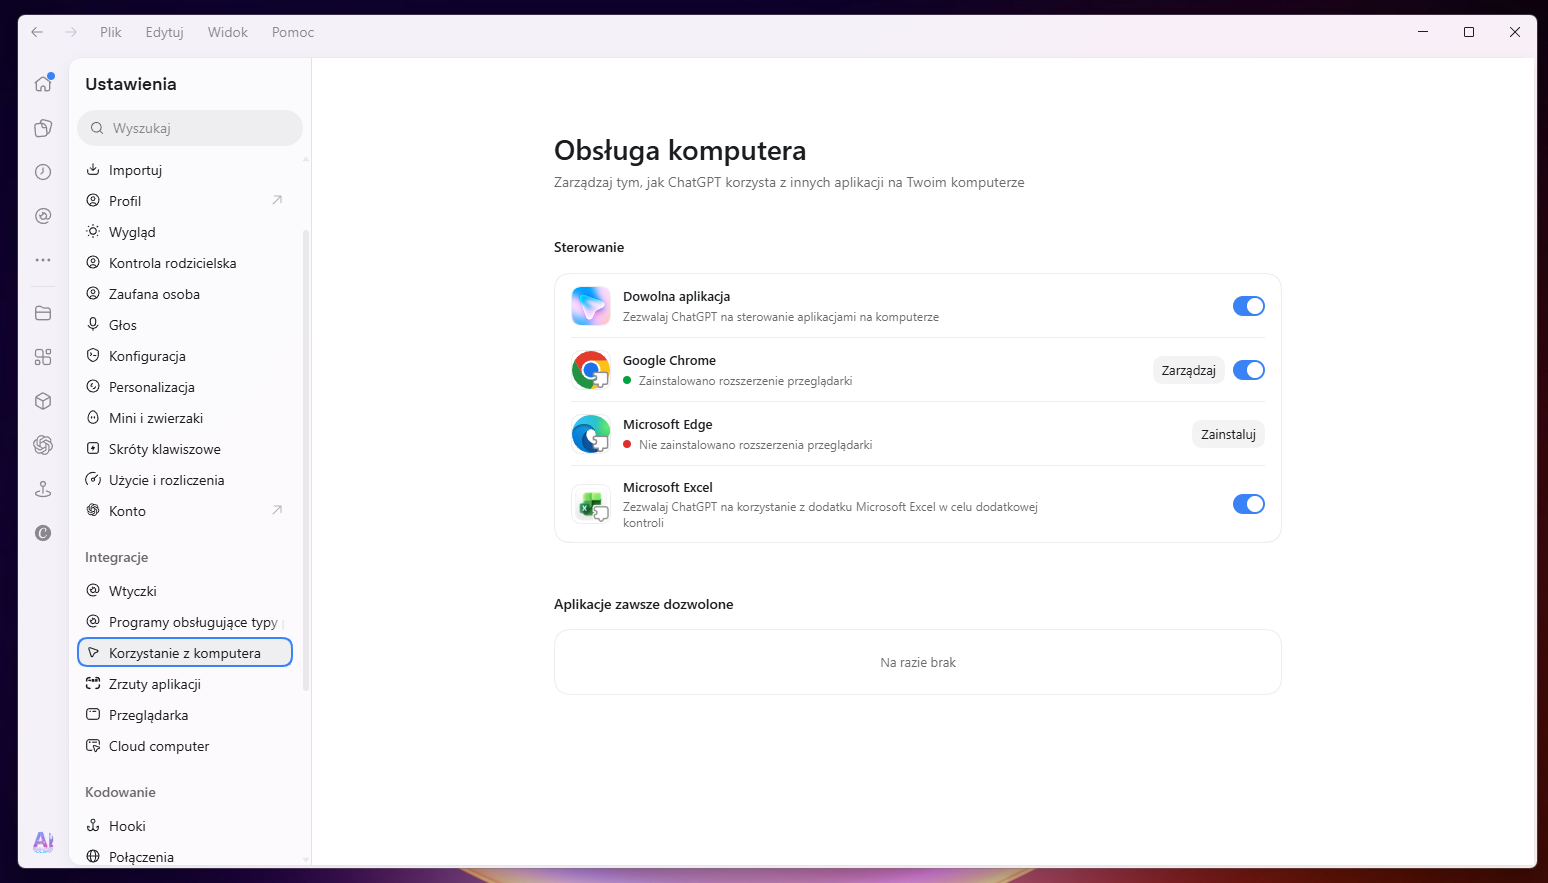Select Zaufana osoba in sidebar
This screenshot has height=883, width=1548.
(185, 294)
